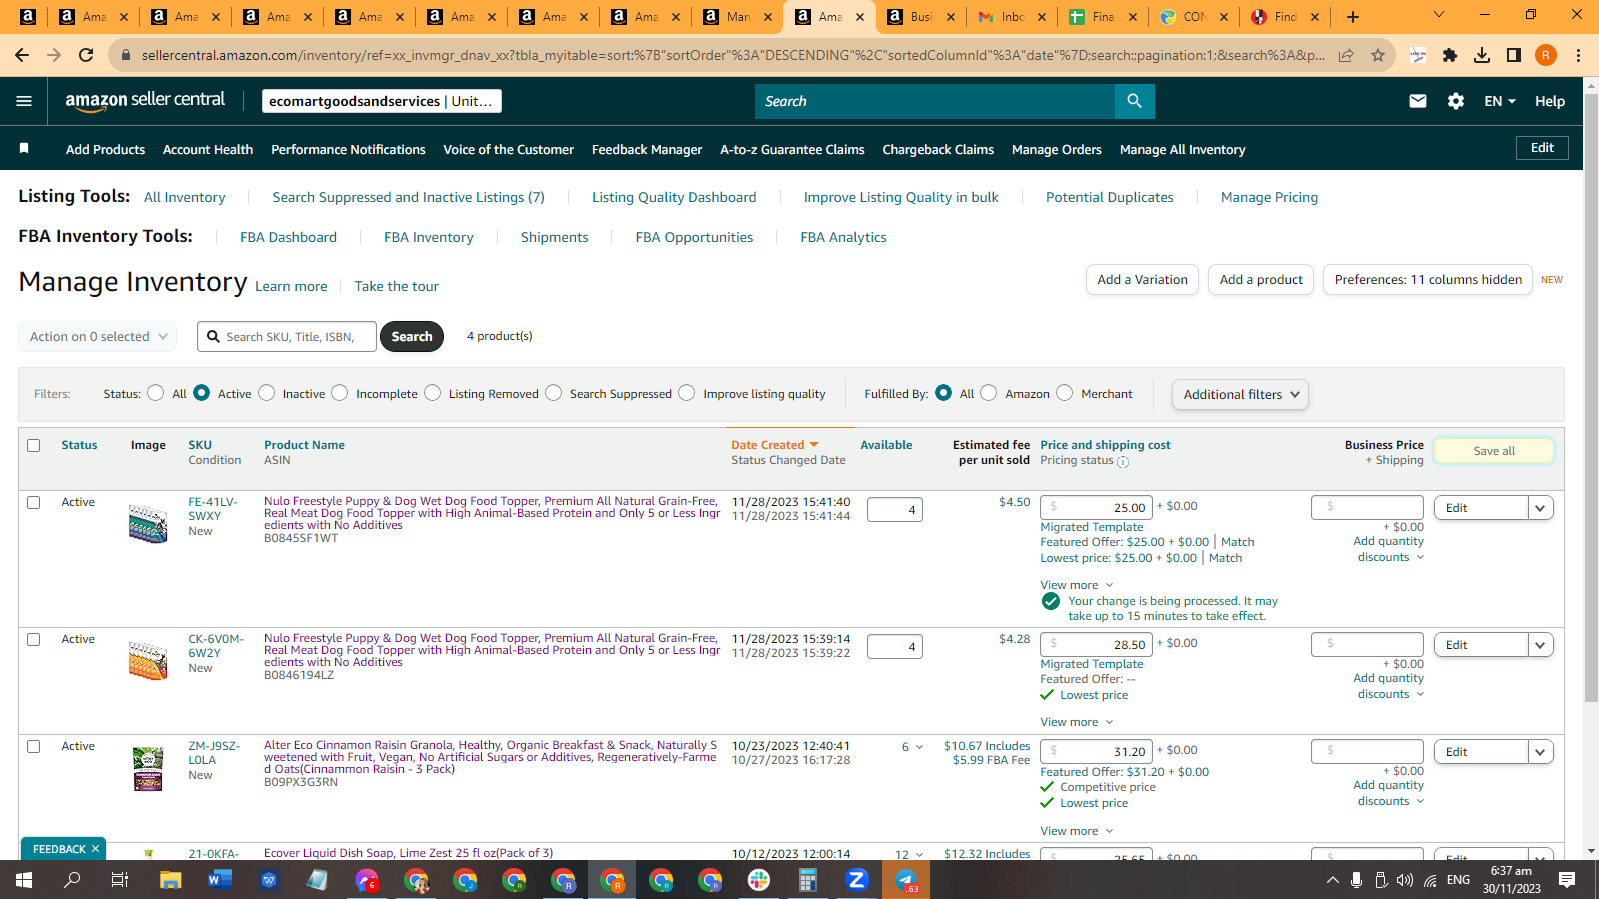Click the price field showing 25.00
1599x899 pixels.
point(1096,507)
